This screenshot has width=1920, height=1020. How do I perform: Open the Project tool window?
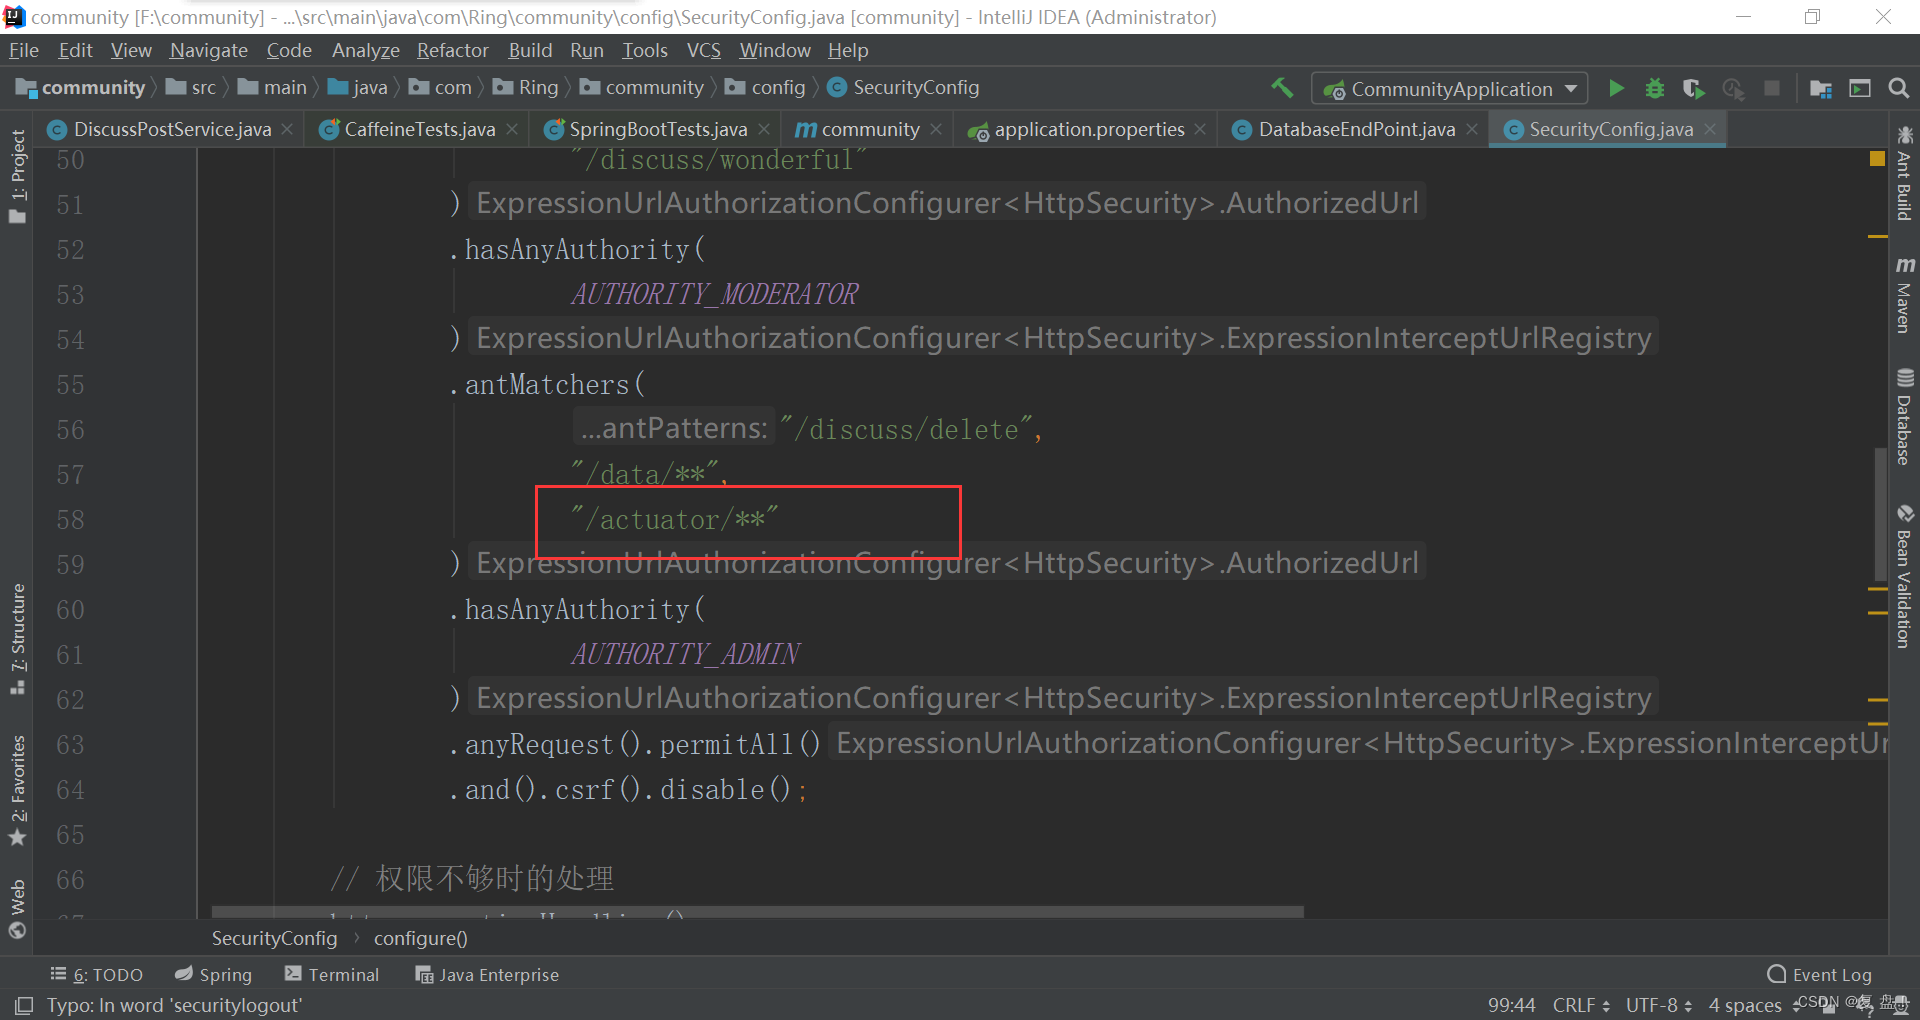(x=17, y=177)
